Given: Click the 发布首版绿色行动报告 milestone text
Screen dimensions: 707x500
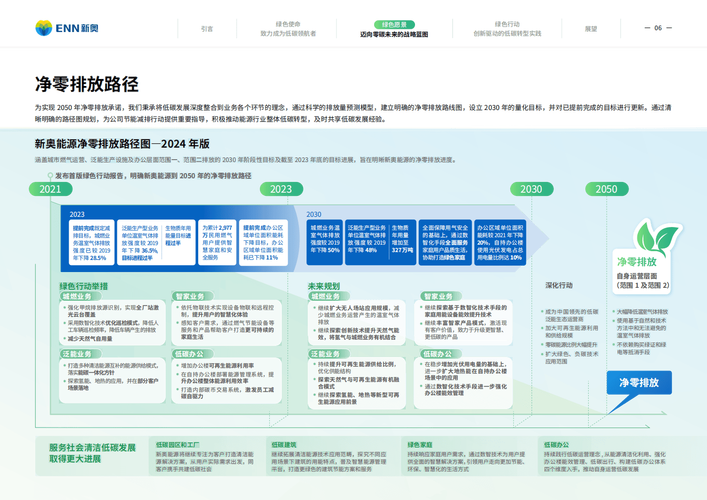Looking at the screenshot, I should [x=153, y=175].
